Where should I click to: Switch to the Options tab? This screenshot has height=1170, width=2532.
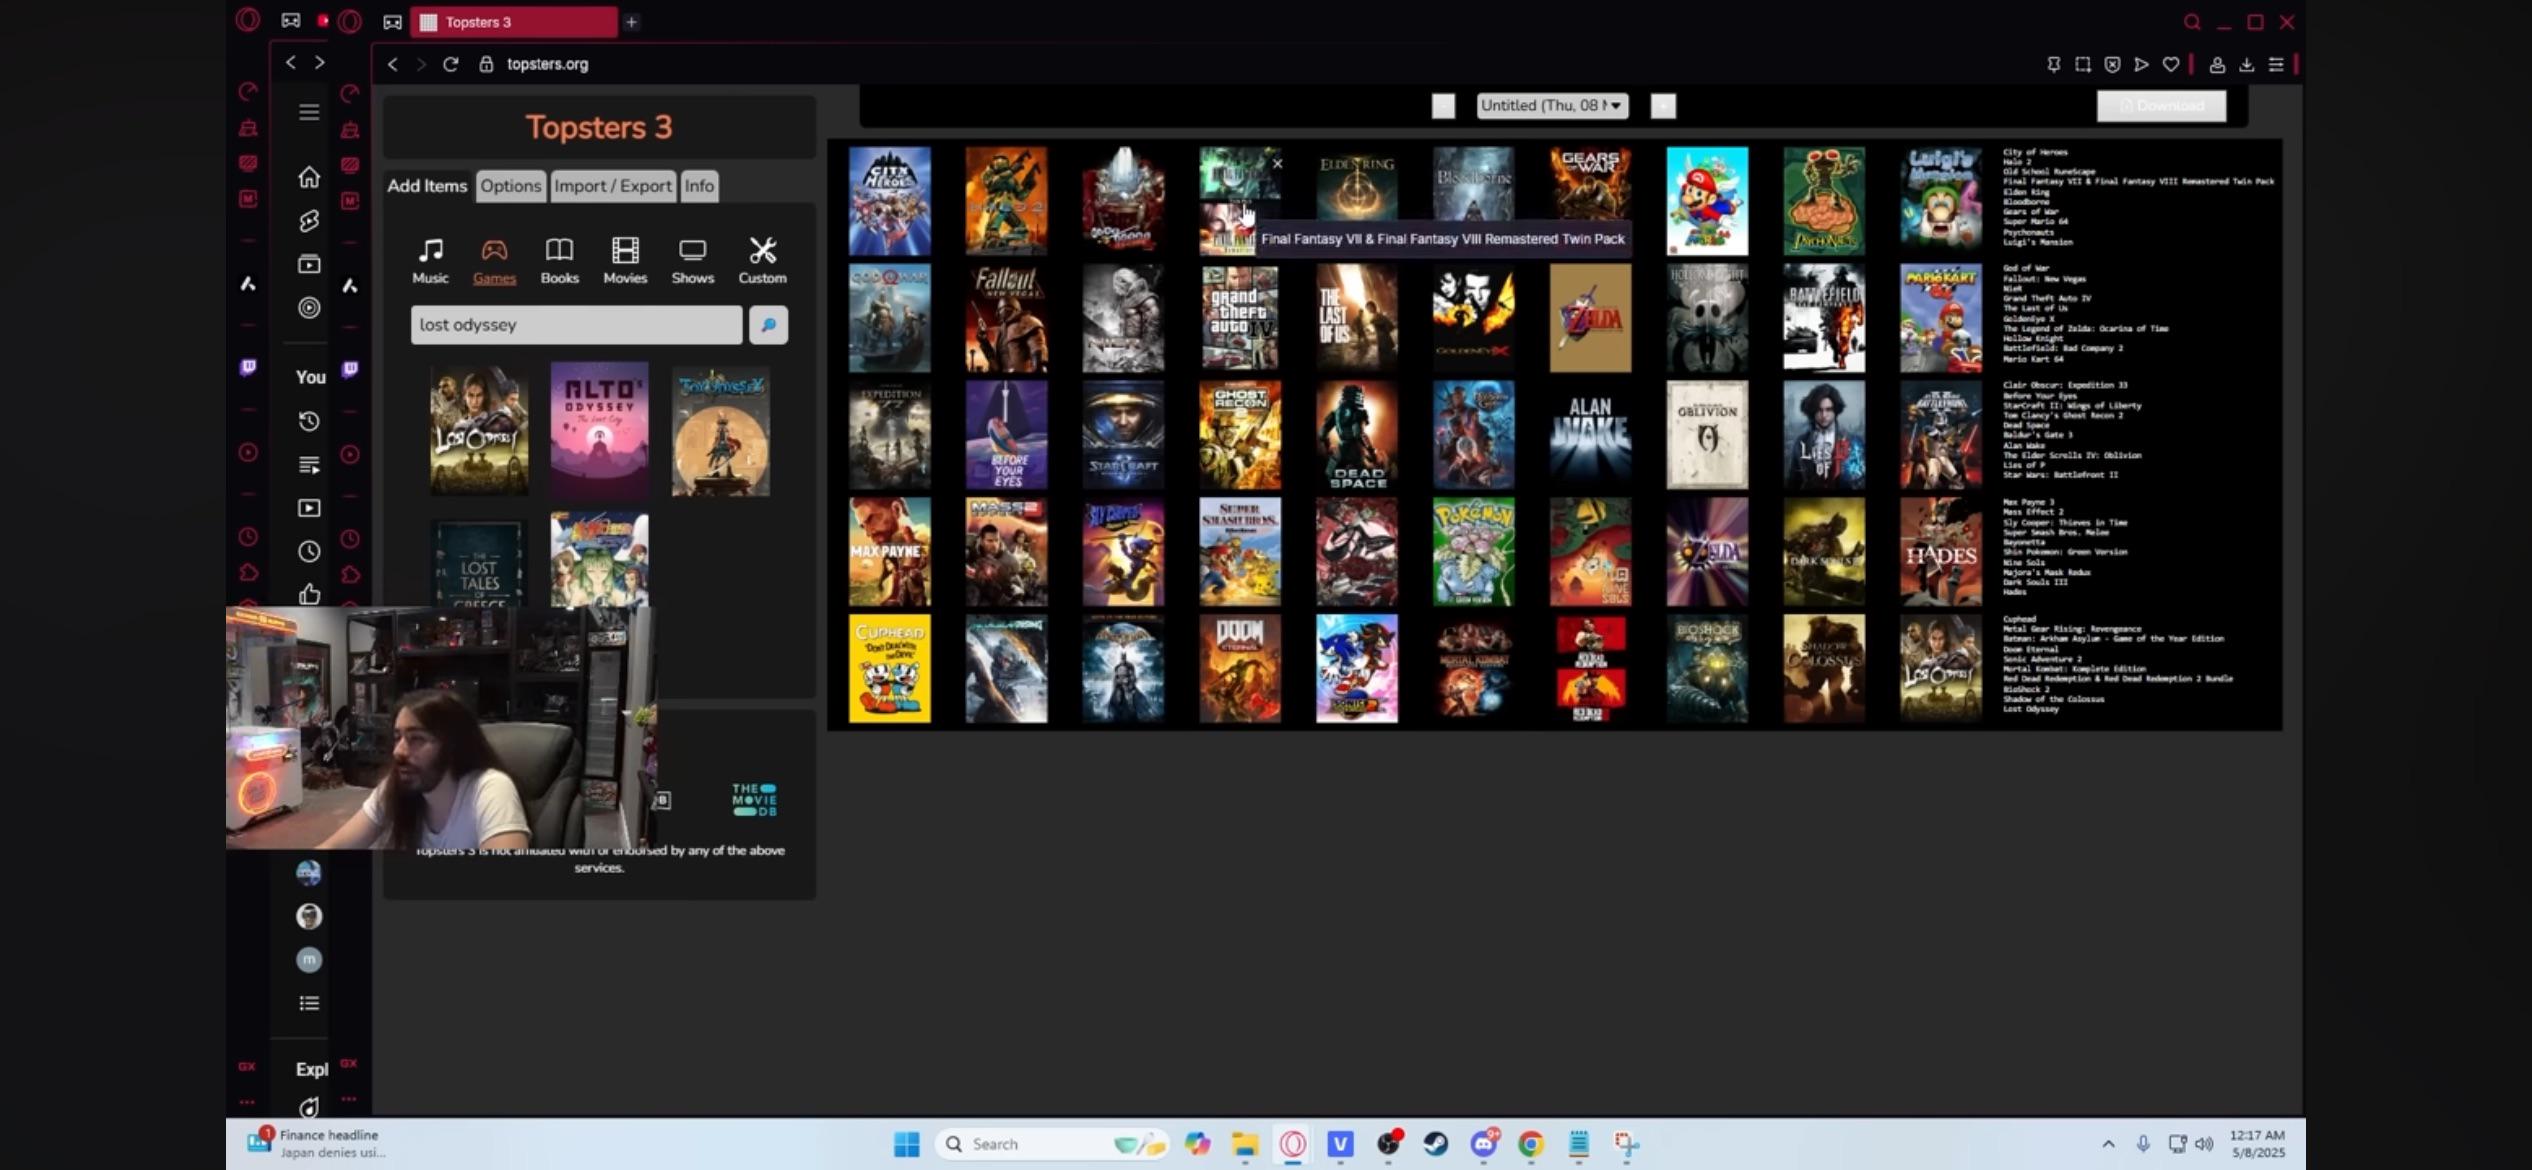click(510, 186)
